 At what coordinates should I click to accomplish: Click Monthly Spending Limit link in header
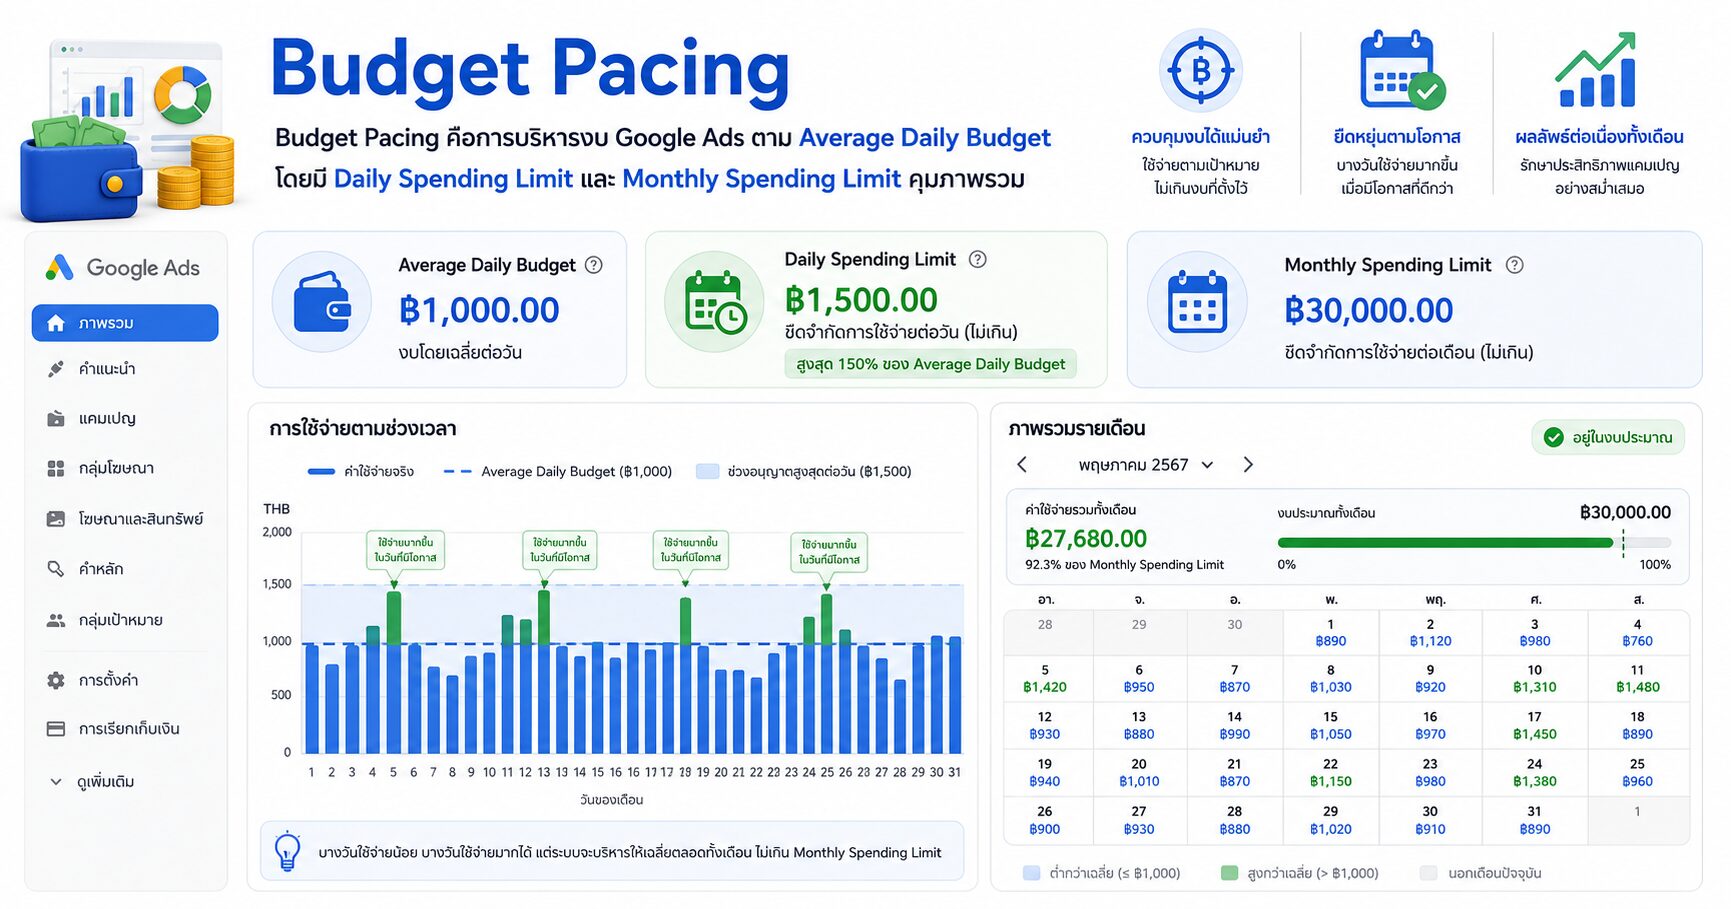click(x=762, y=179)
